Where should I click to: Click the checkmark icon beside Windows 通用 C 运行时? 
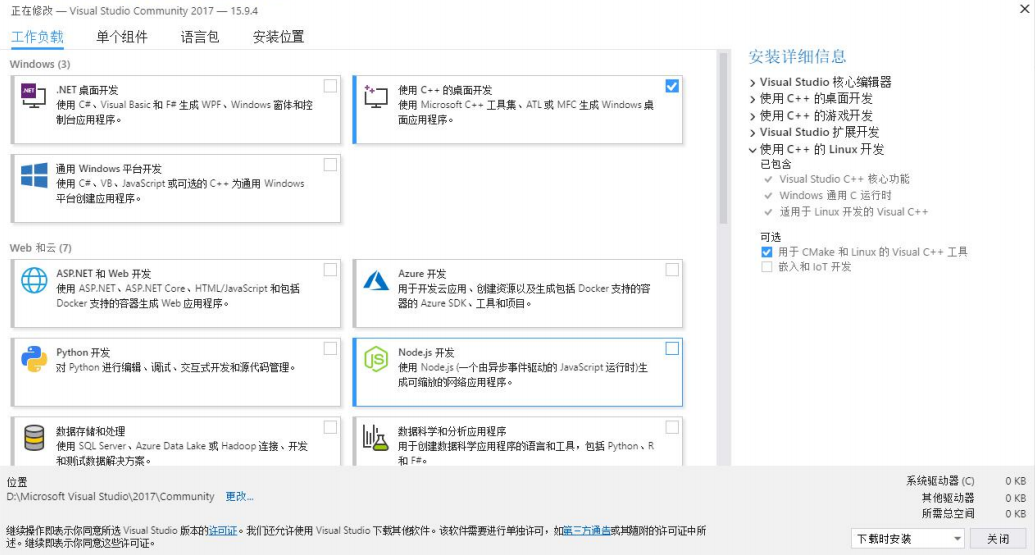768,195
